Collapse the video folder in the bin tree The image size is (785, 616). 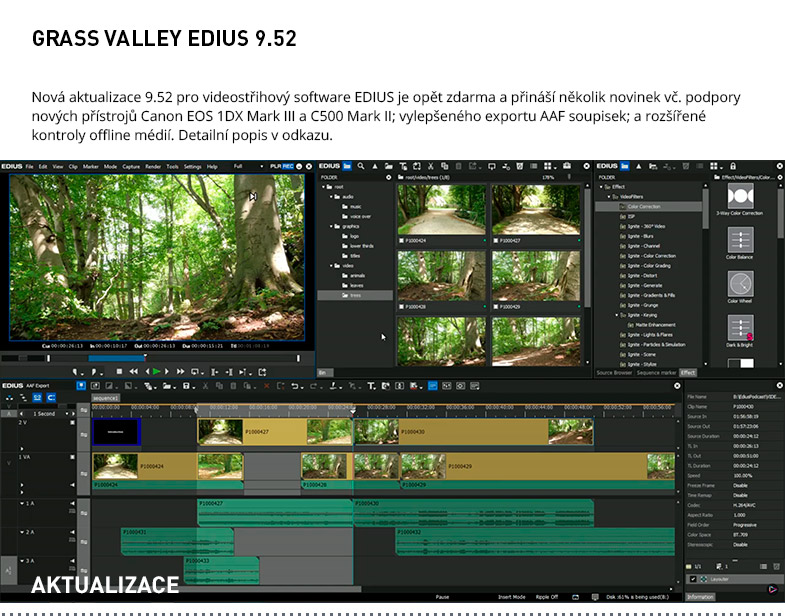click(331, 266)
